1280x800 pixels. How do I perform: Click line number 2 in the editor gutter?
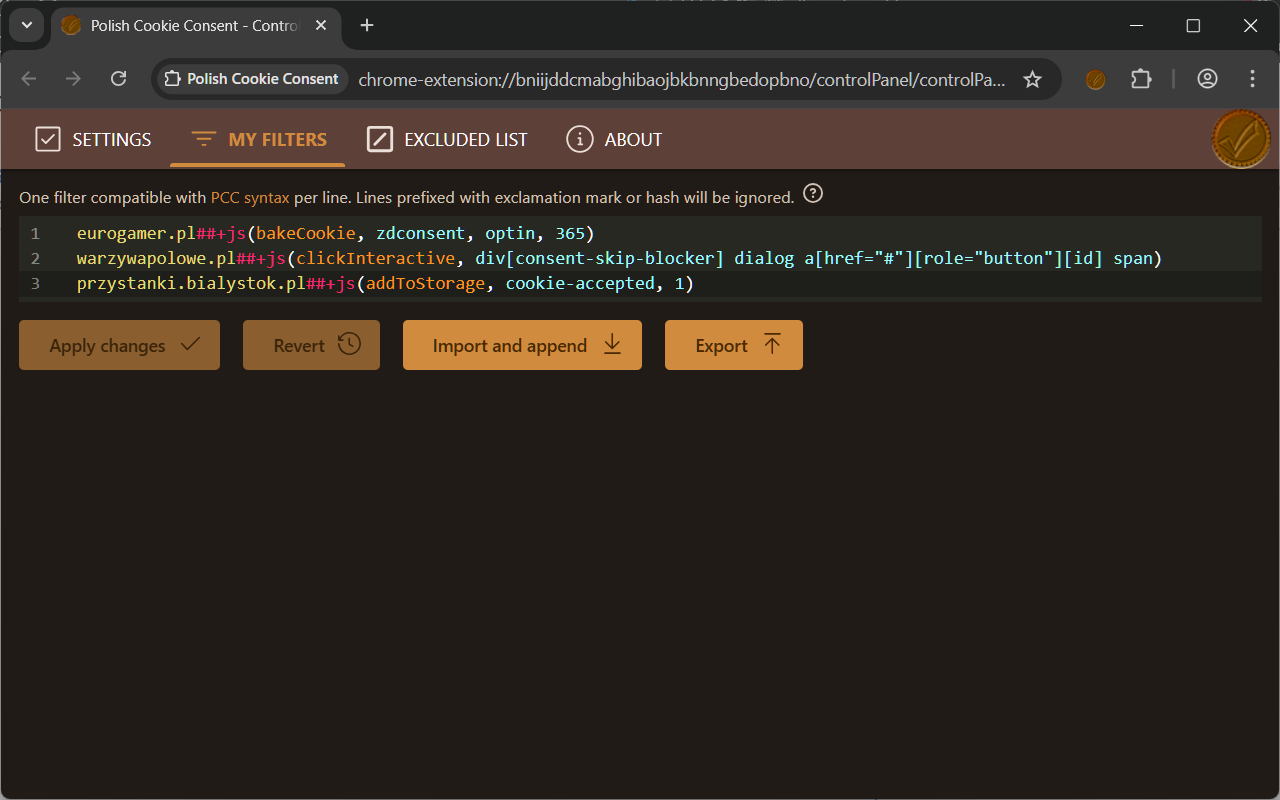point(35,258)
